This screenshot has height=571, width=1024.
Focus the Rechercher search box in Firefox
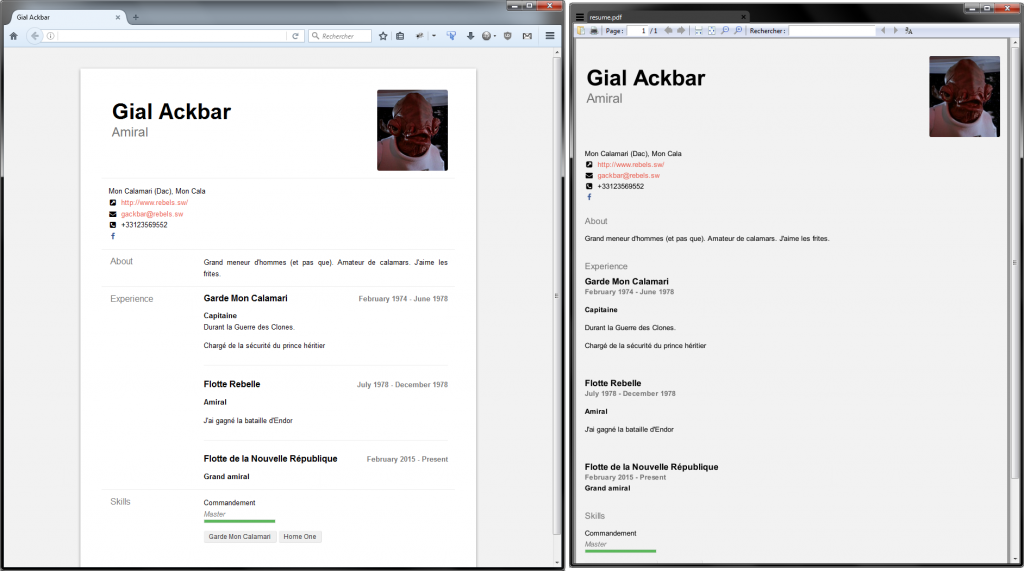coord(340,36)
